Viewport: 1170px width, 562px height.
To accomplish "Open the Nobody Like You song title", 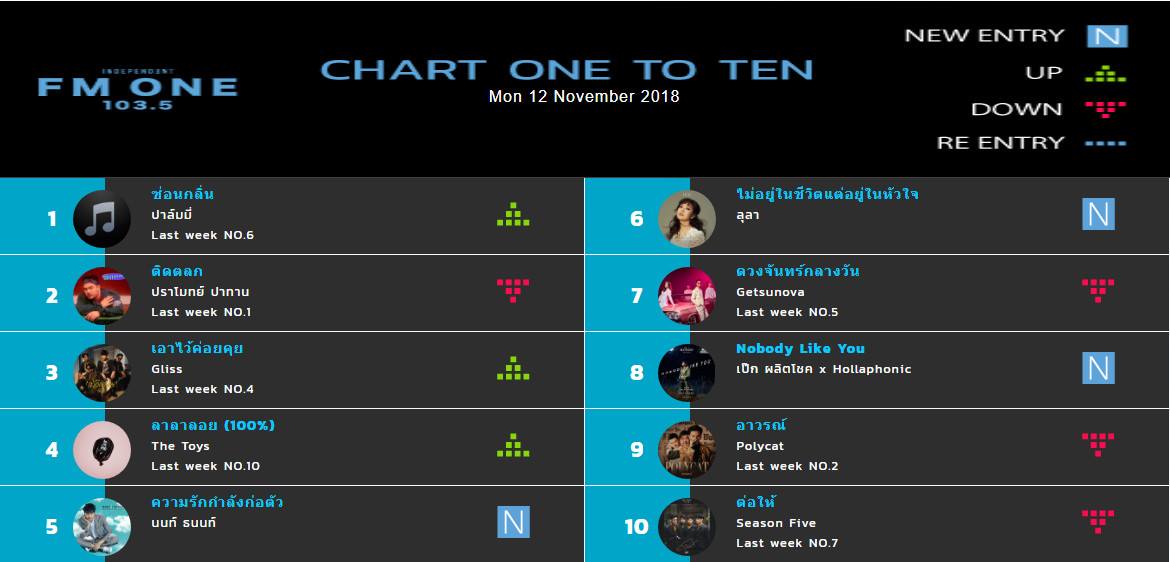I will tap(800, 349).
